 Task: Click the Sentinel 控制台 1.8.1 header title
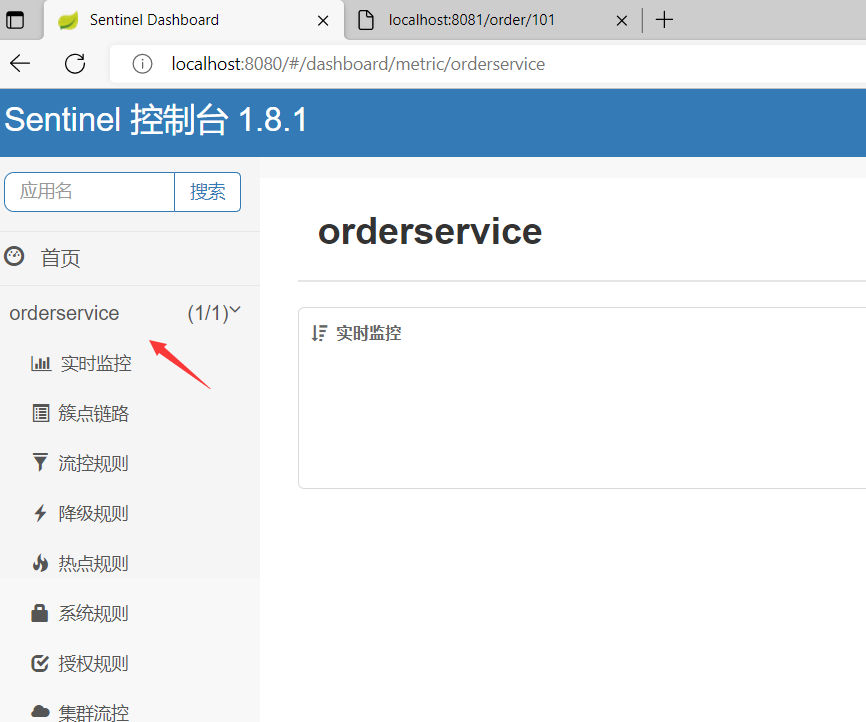coord(156,119)
